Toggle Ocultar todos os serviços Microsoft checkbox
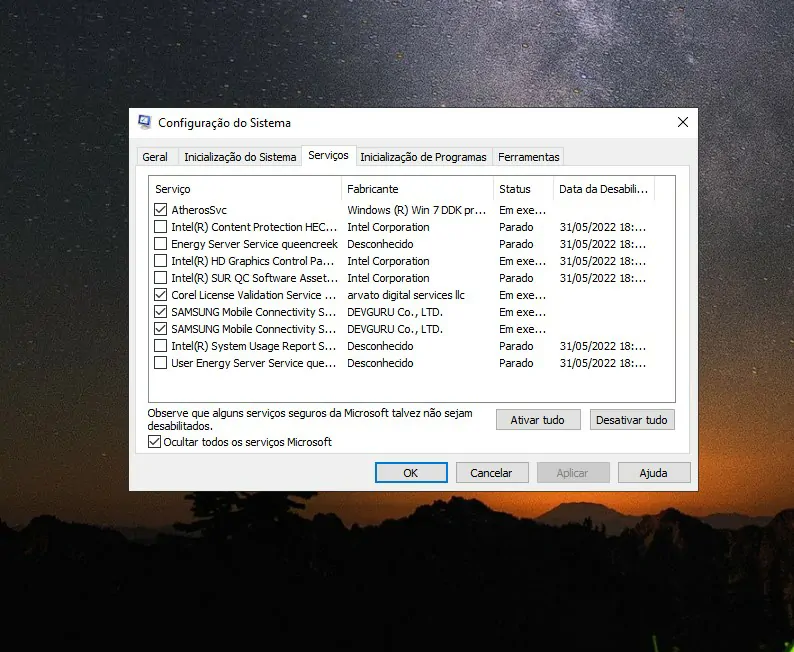The height and width of the screenshot is (652, 794). point(154,442)
